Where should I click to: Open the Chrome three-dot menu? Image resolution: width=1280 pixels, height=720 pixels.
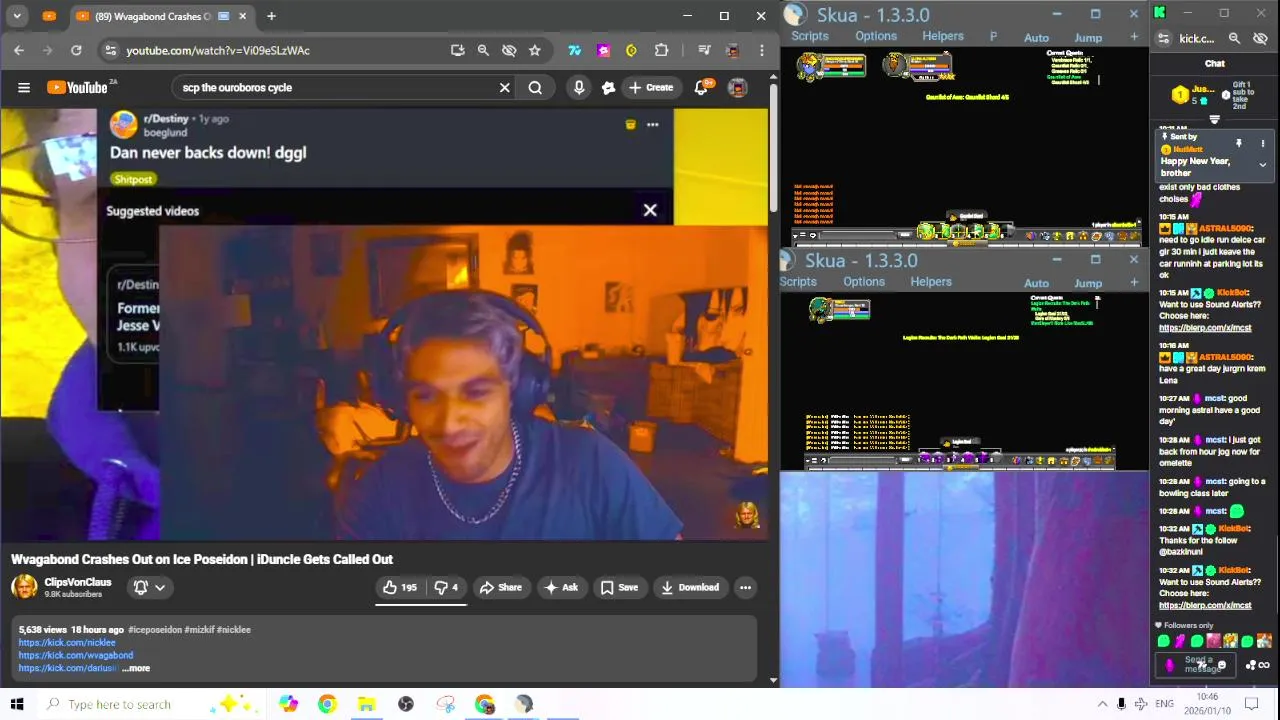point(762,50)
